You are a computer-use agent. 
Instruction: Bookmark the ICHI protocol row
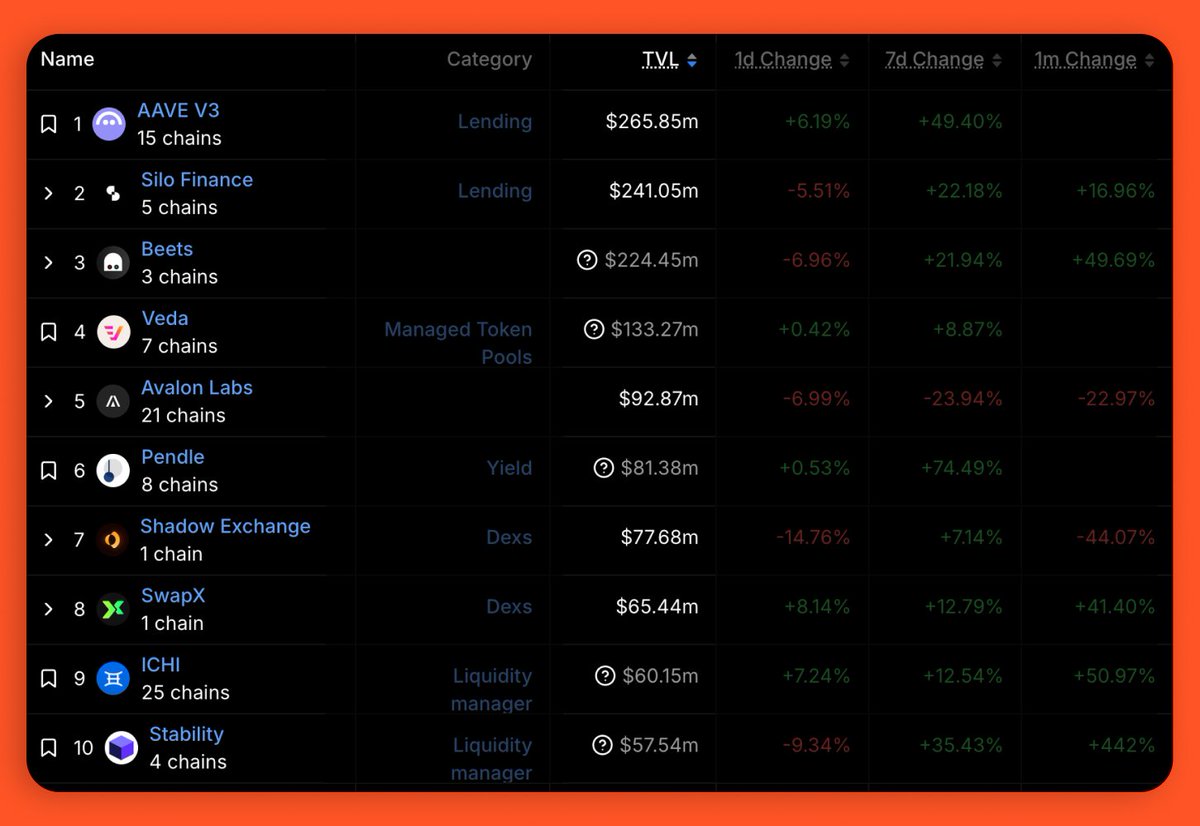[x=48, y=679]
